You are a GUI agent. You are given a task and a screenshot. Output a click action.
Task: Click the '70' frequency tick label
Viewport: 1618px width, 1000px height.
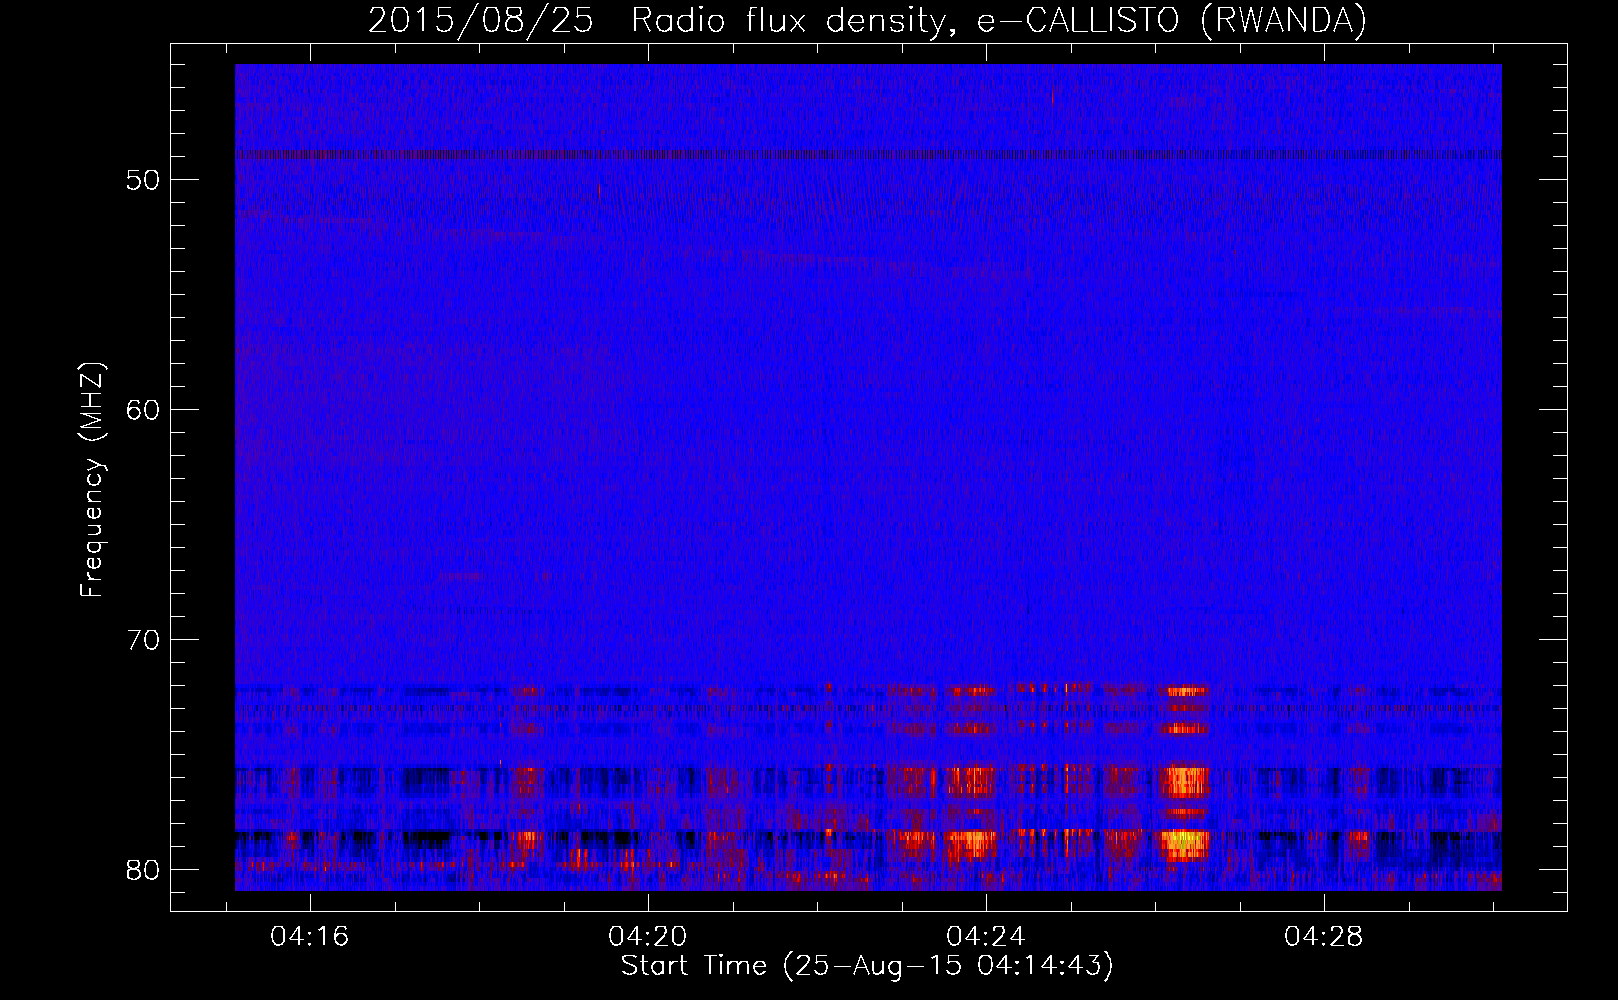[x=143, y=640]
